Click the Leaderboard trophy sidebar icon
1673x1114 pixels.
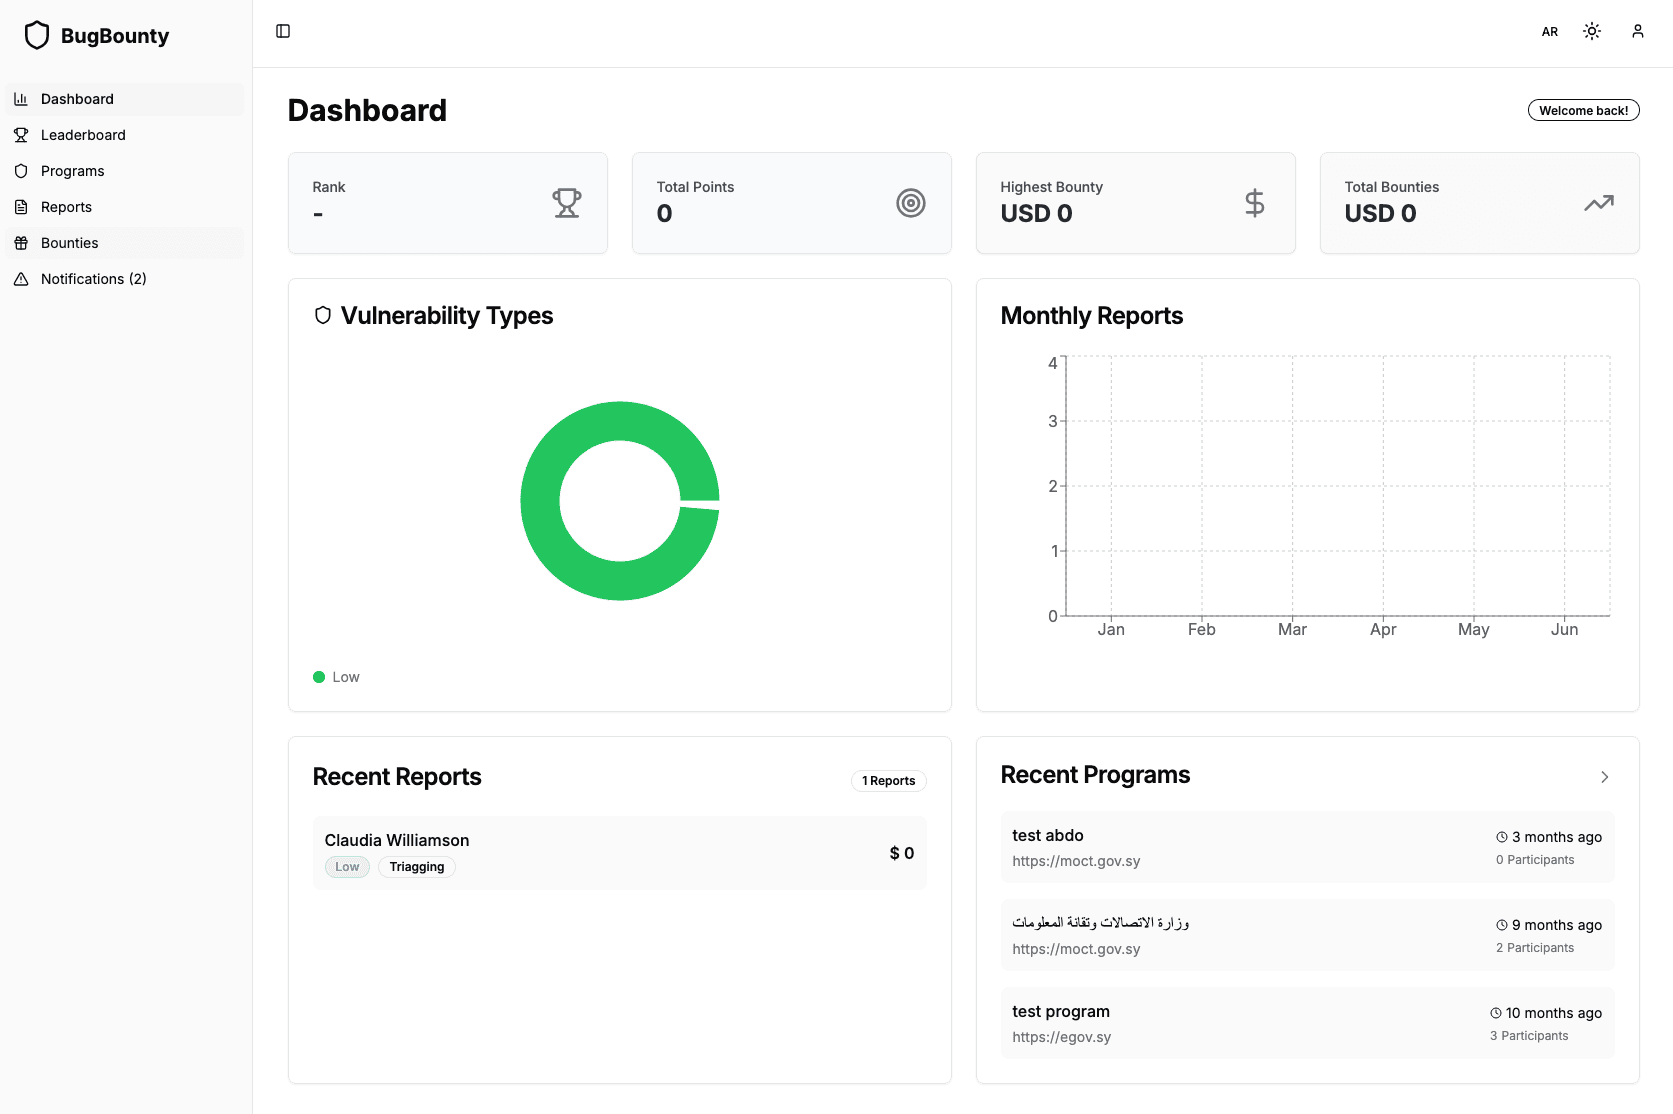point(21,135)
